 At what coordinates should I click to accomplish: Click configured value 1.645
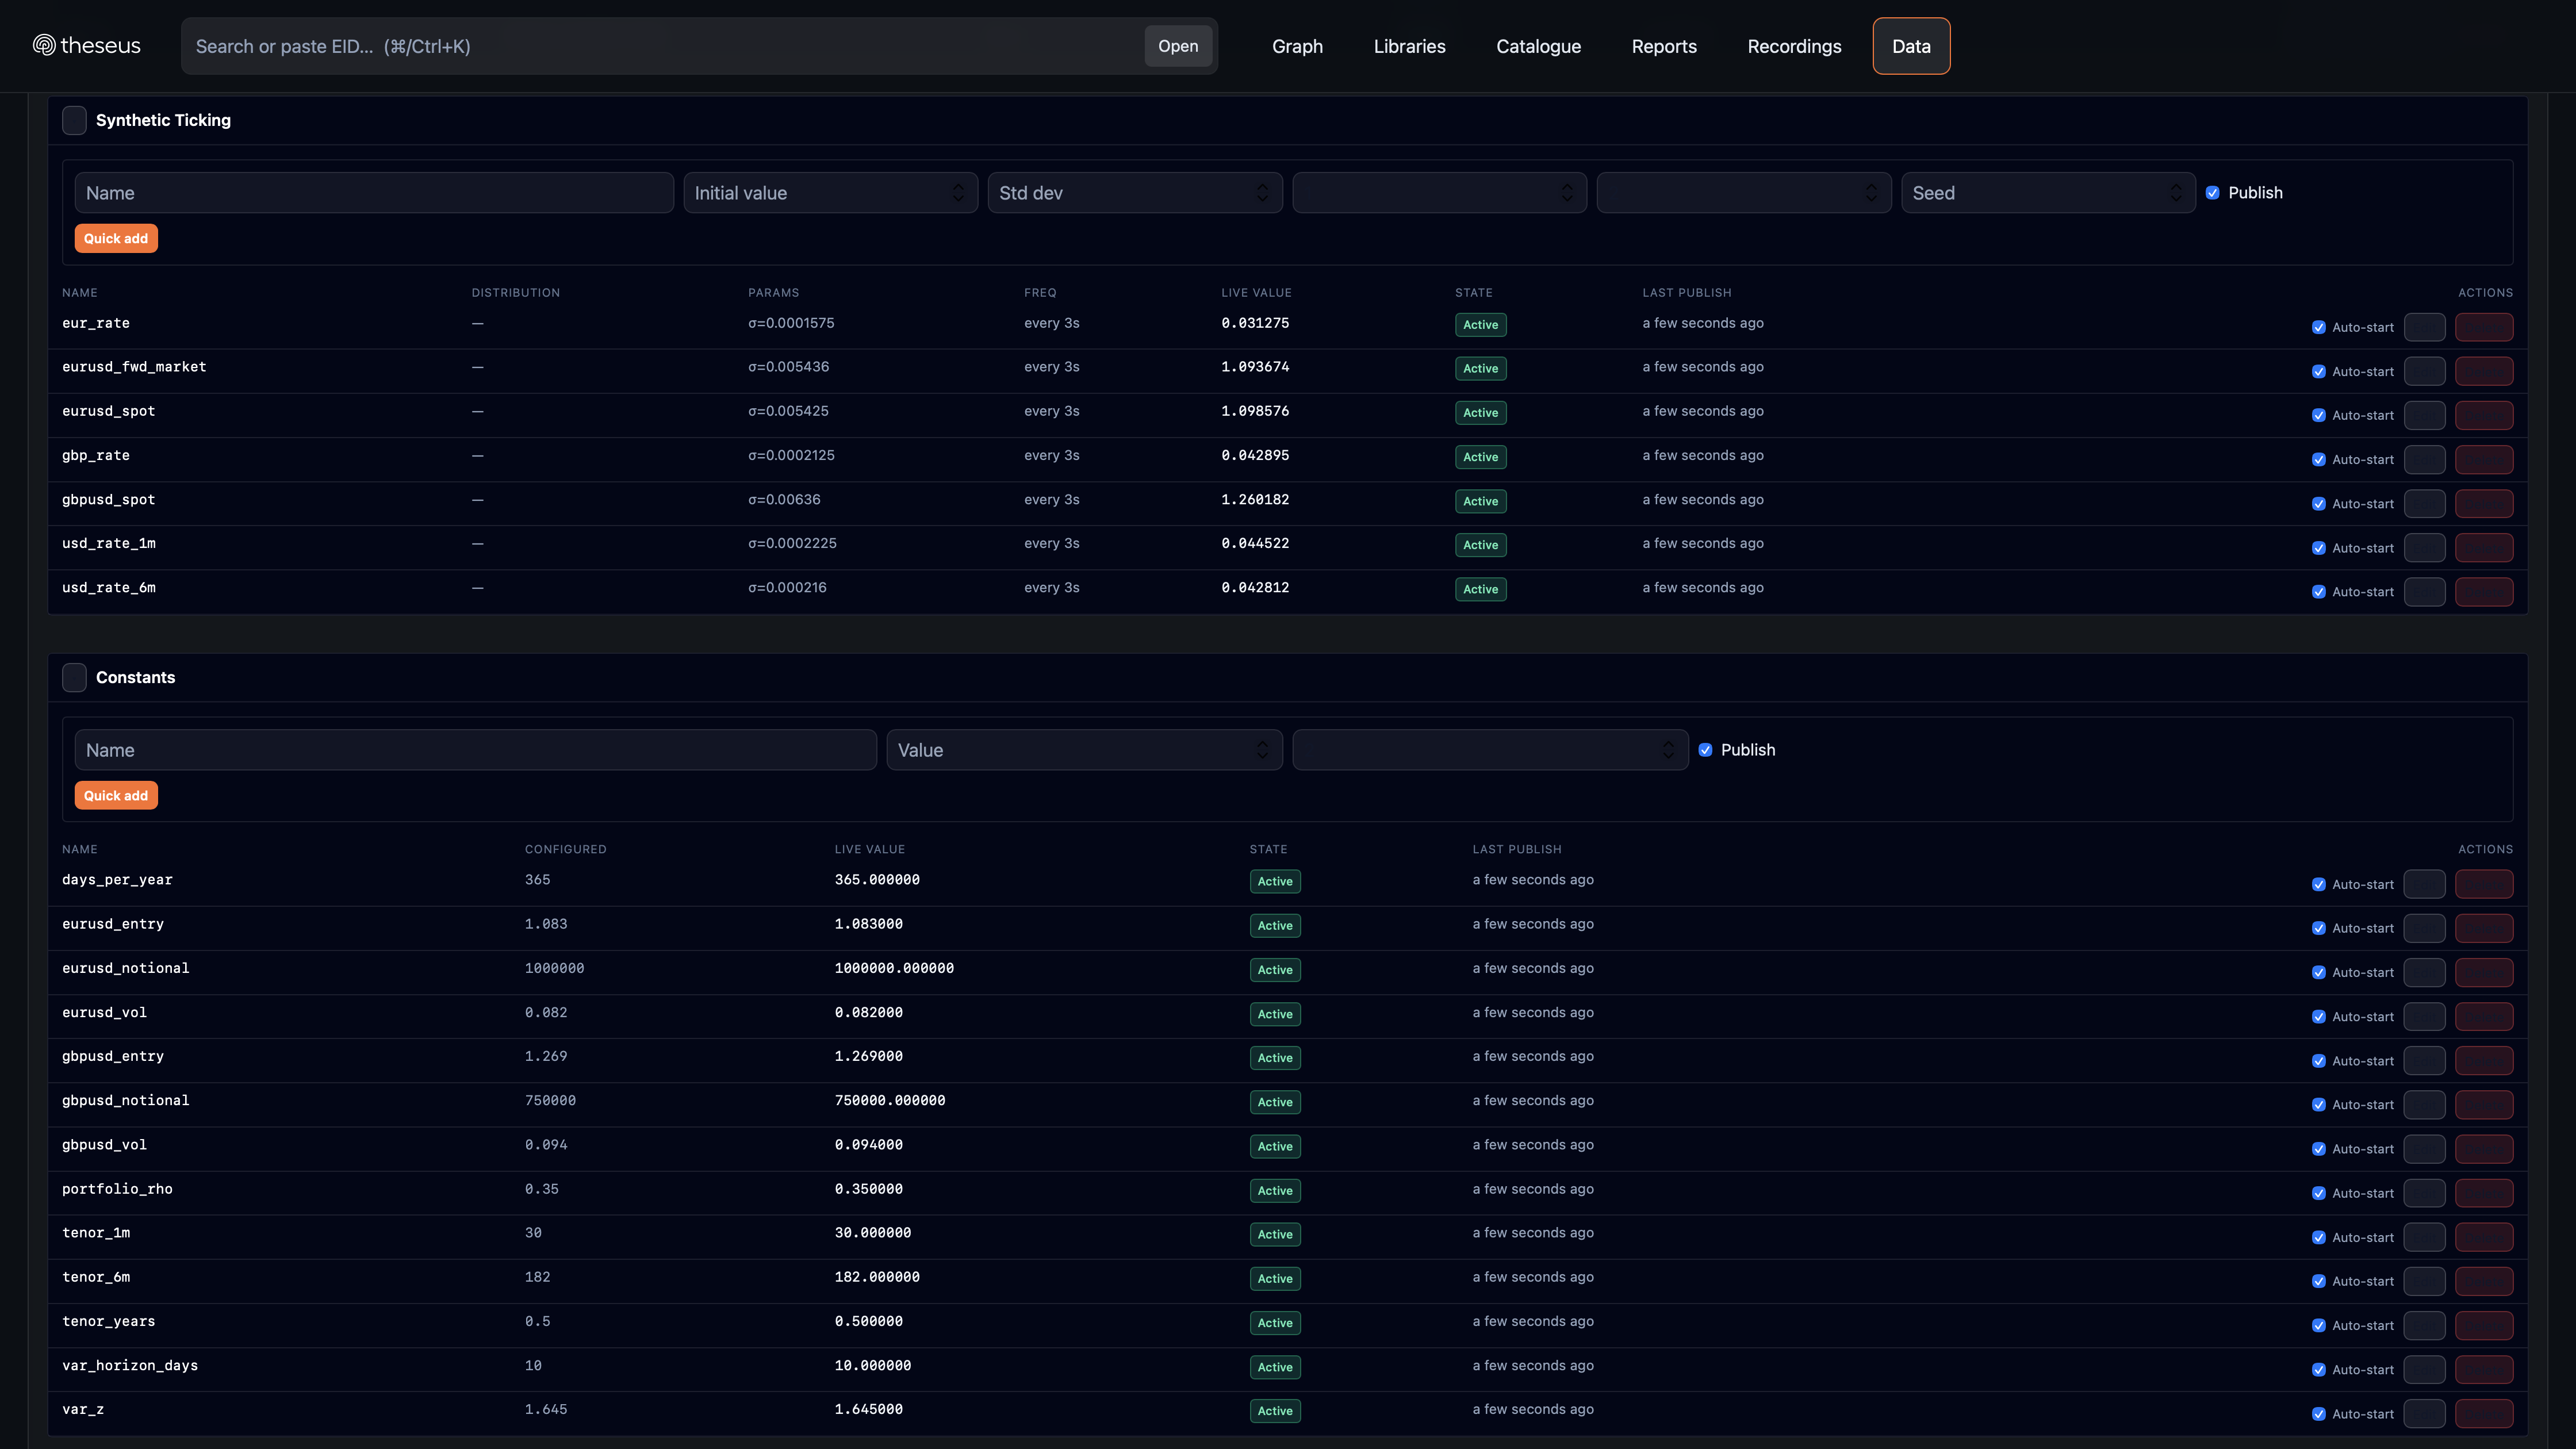tap(546, 1409)
